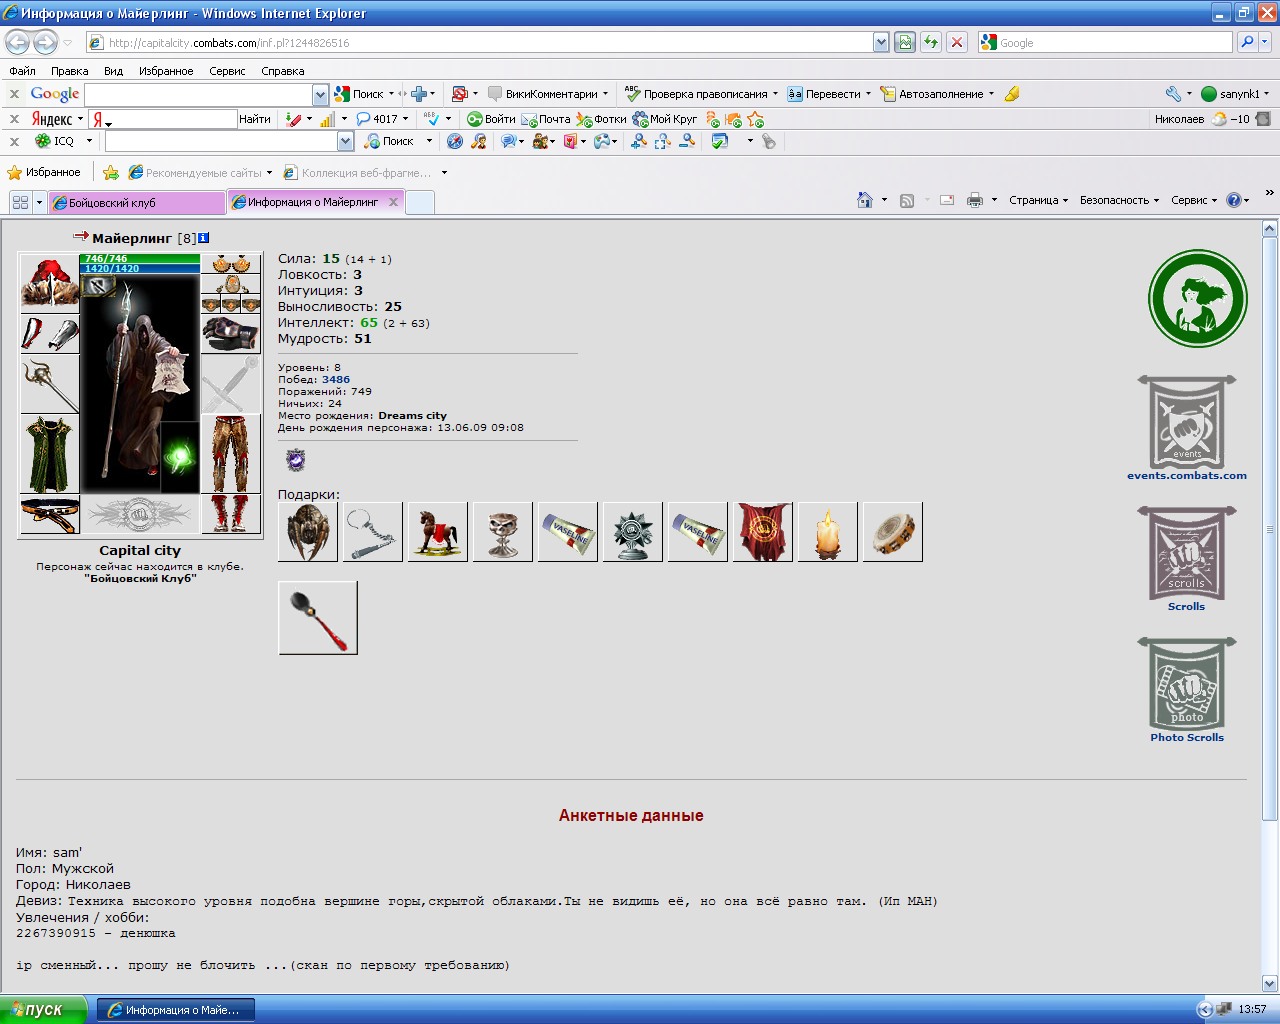Open the Справка menu
Screen dimensions: 1280x1024
click(283, 71)
